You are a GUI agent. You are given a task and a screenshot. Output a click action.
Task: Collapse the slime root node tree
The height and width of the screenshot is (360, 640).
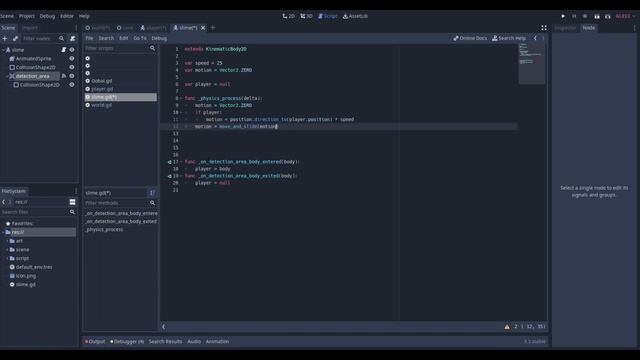tap(3, 50)
